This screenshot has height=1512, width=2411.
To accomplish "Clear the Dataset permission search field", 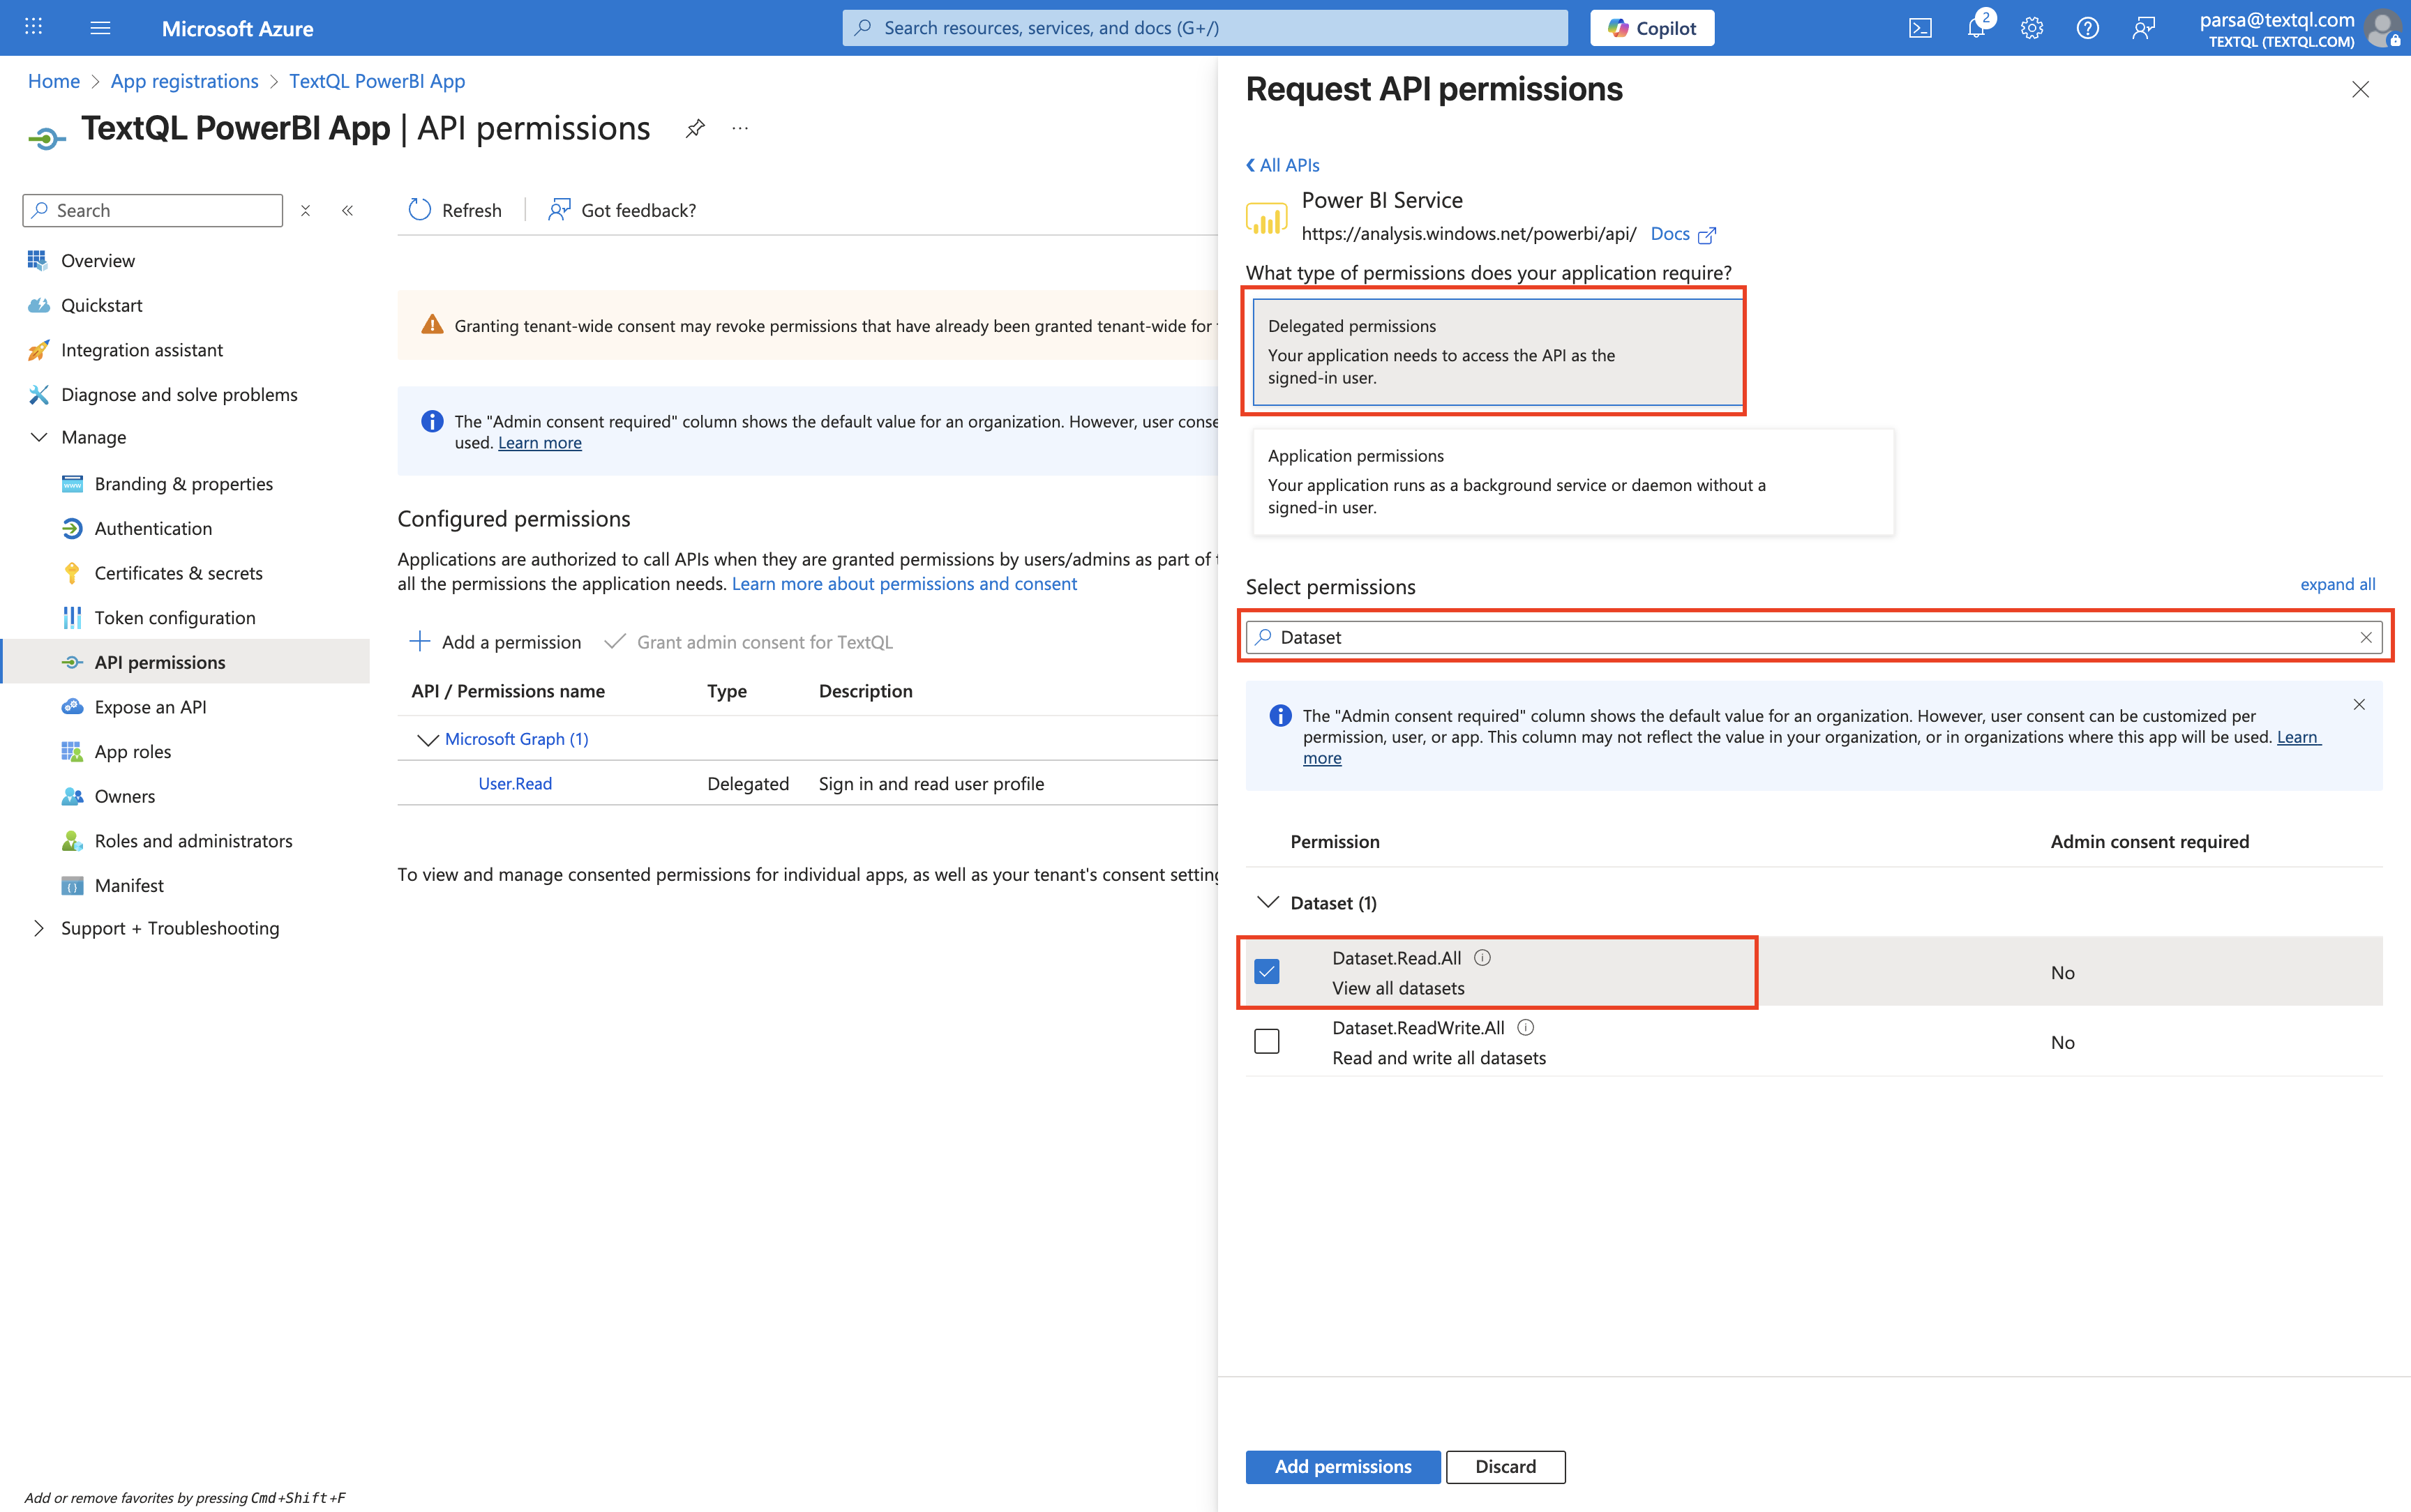I will (x=2365, y=637).
